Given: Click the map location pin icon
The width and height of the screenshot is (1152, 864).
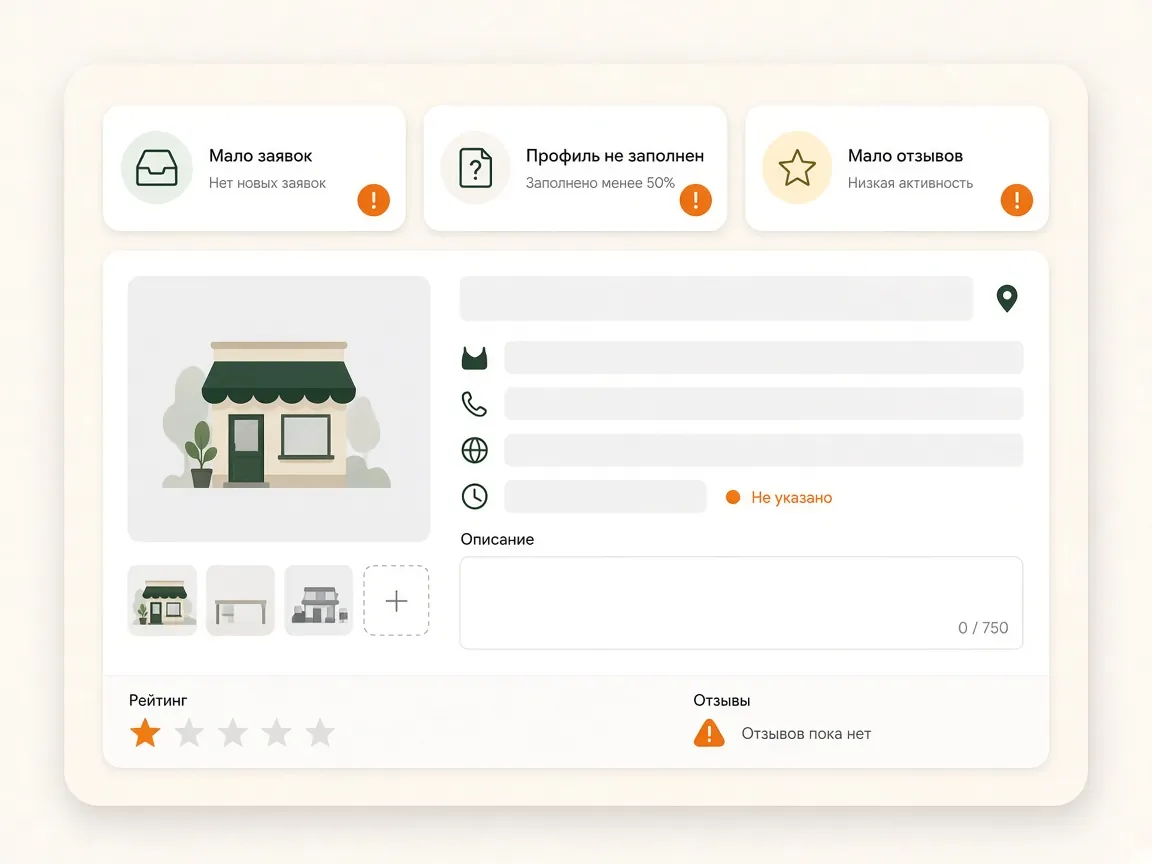Looking at the screenshot, I should point(1007,298).
